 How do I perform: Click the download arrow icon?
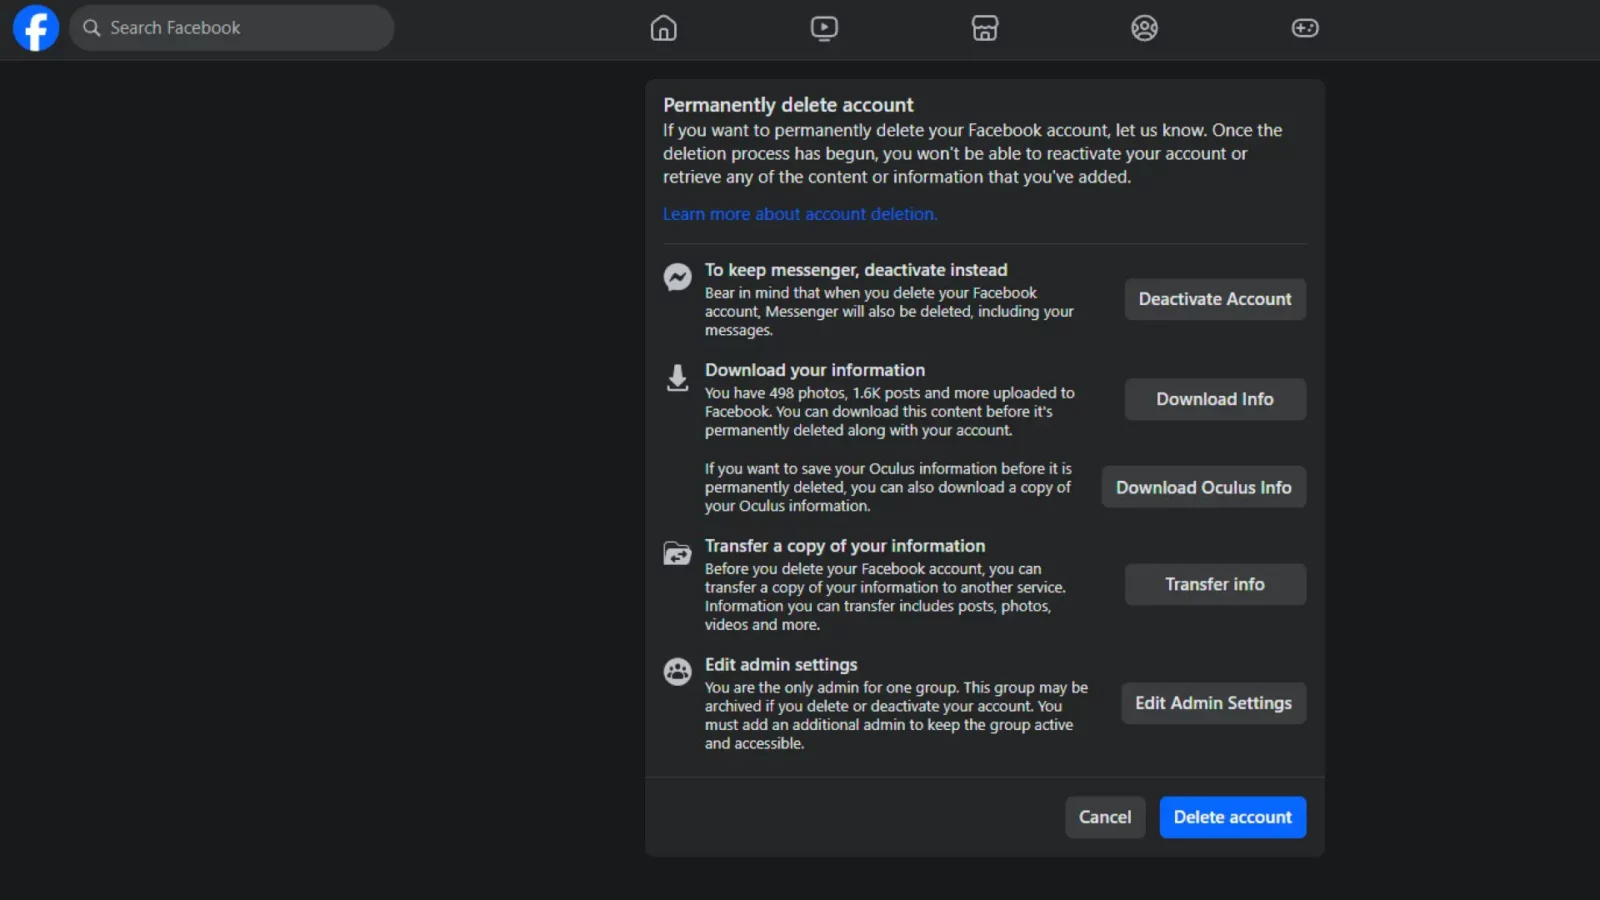[x=678, y=377]
